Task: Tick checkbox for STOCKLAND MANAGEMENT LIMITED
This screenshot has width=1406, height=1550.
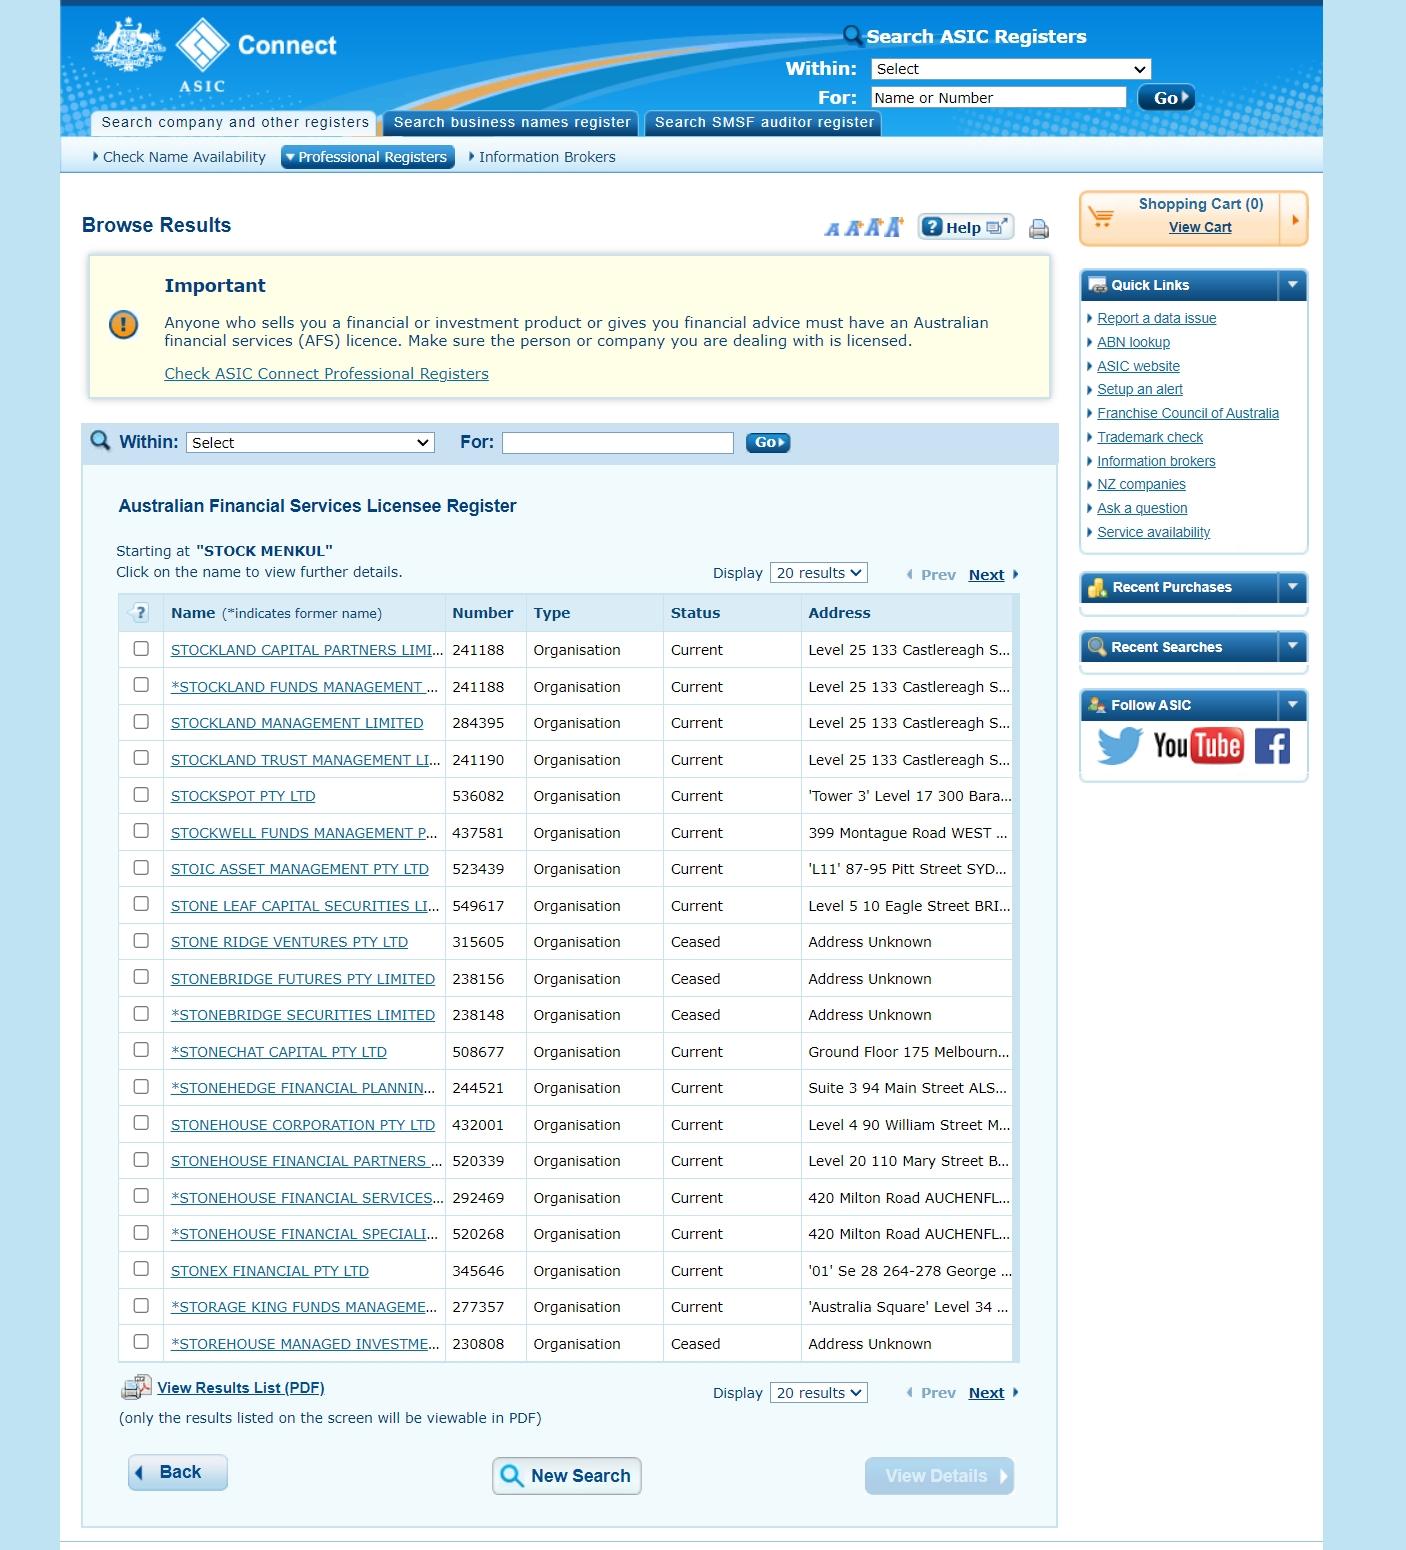Action: click(141, 722)
